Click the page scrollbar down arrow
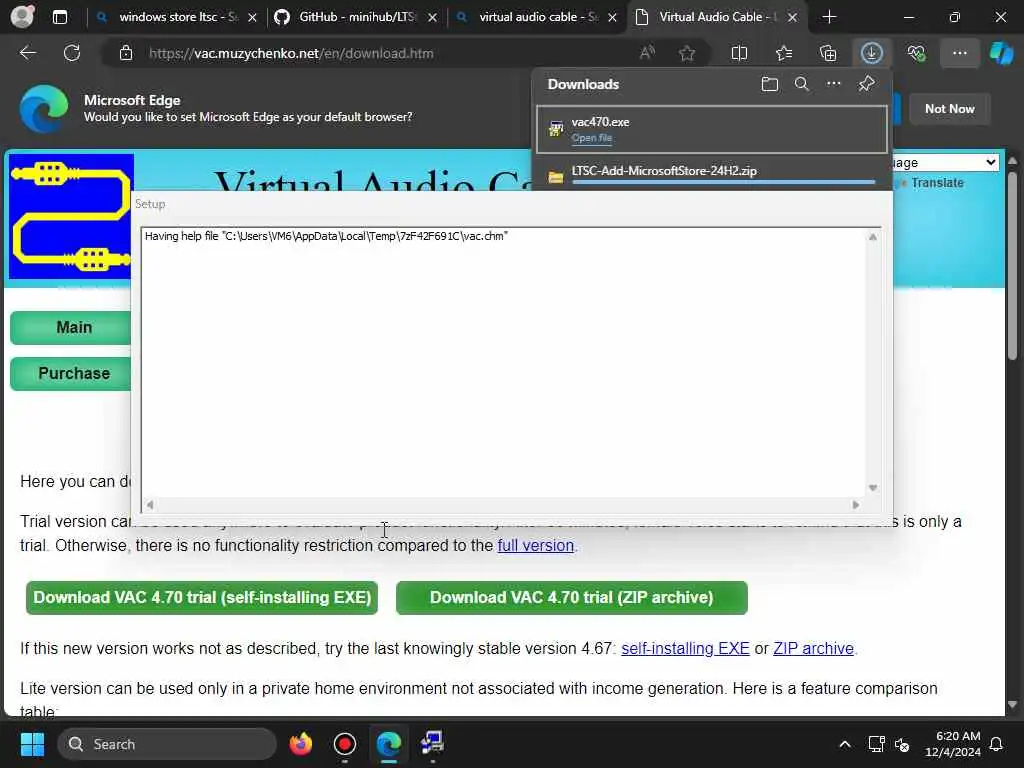The height and width of the screenshot is (768, 1024). click(x=1012, y=705)
